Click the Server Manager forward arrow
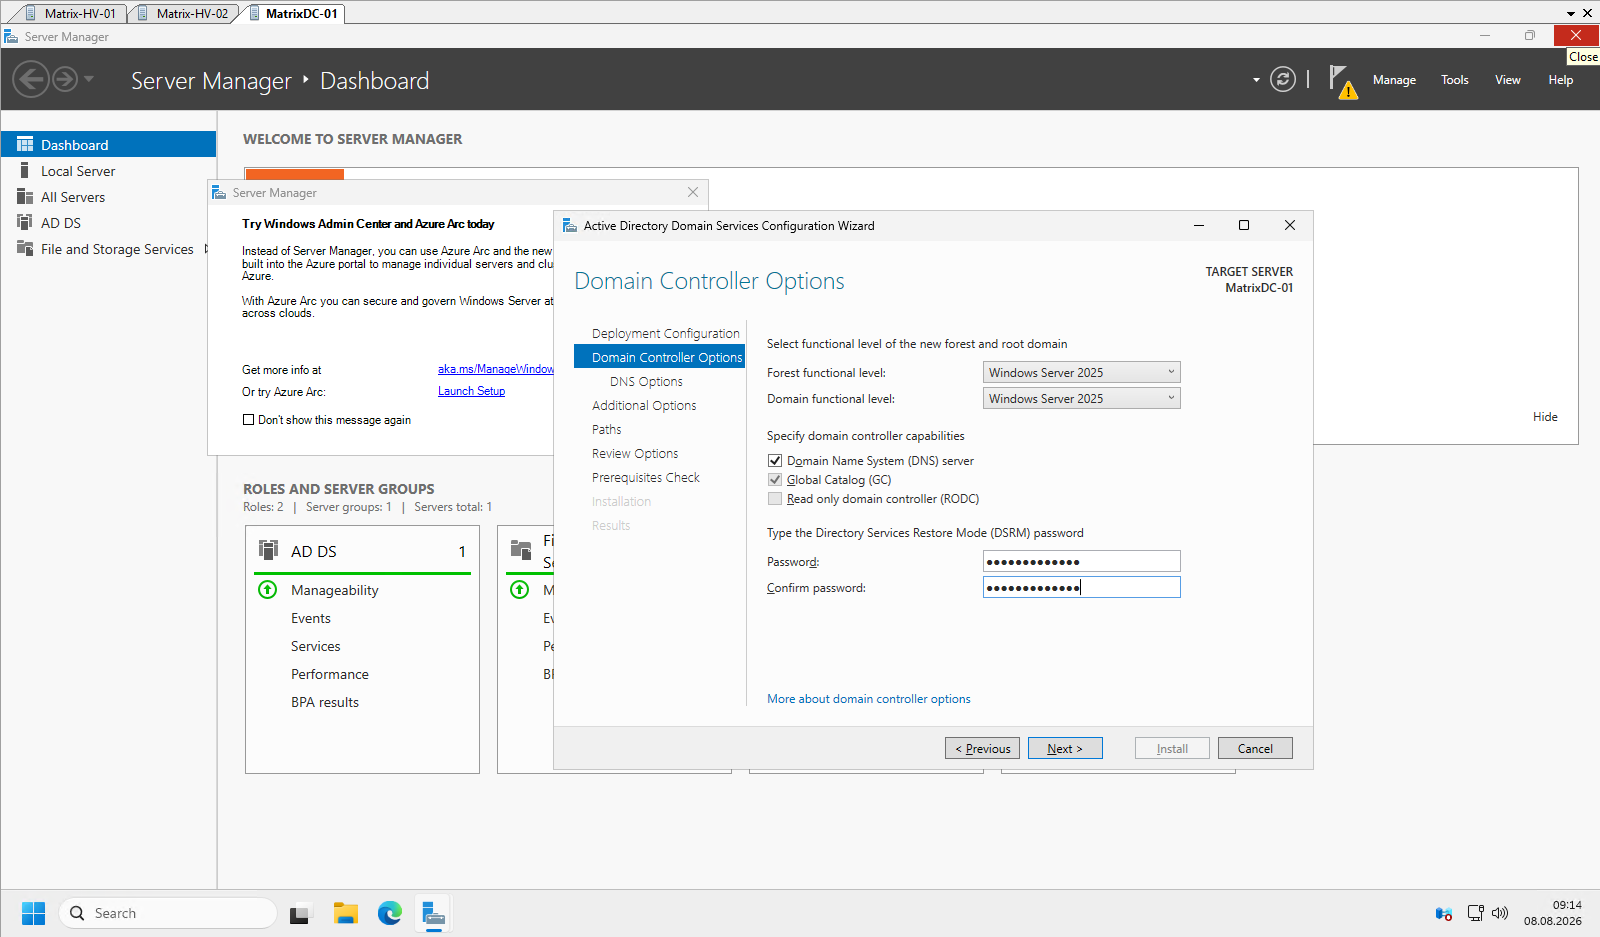The image size is (1600, 937). tap(65, 79)
